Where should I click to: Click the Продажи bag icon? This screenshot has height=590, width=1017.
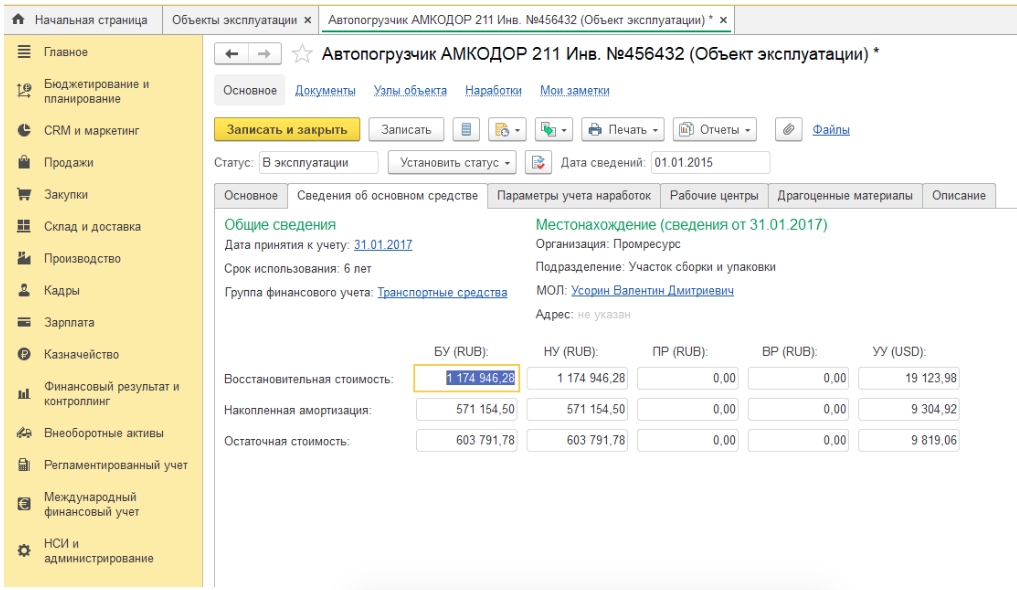pos(24,162)
